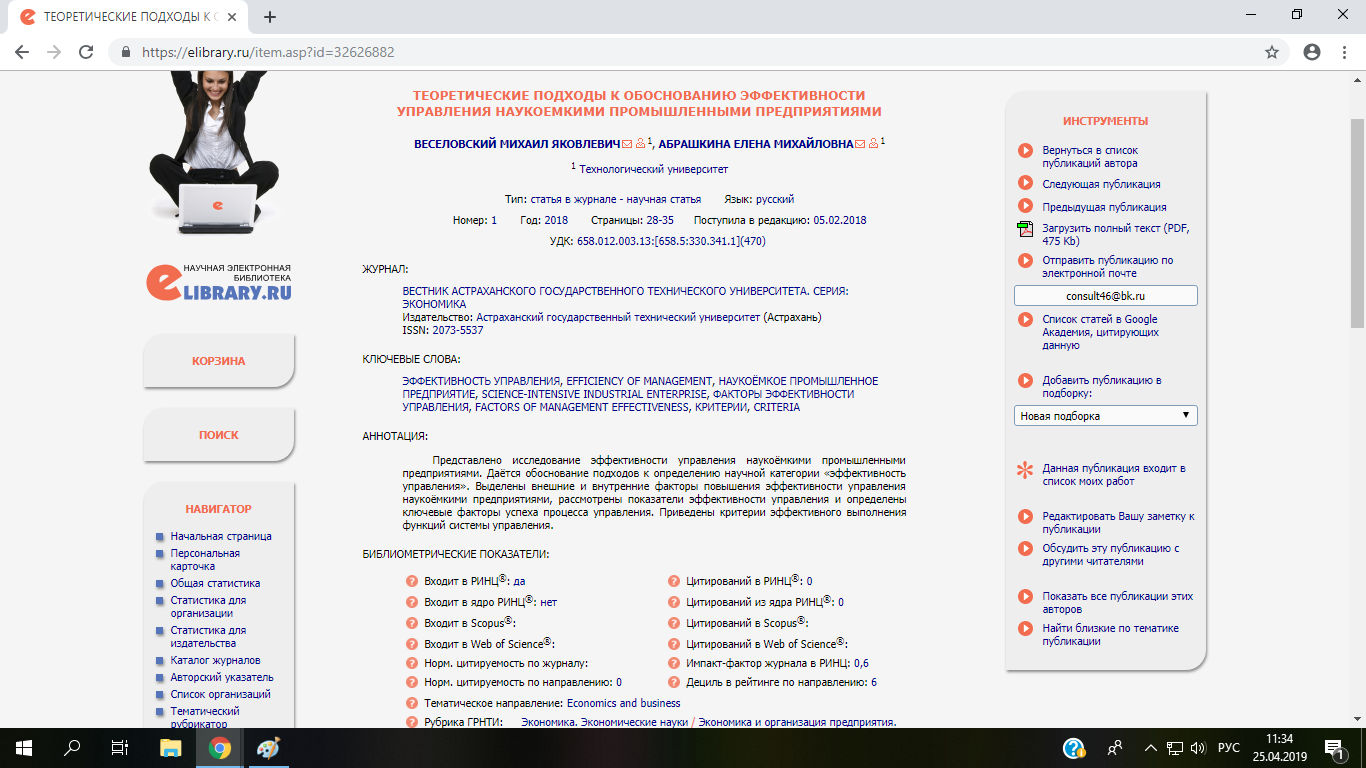
Task: Click Загрузить полный текст PDF link
Action: 1116,234
